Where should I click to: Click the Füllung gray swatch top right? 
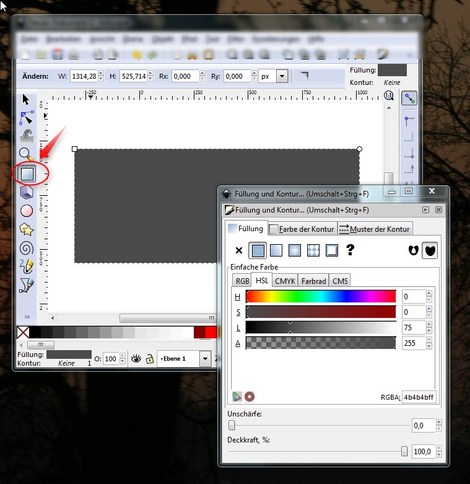(392, 70)
